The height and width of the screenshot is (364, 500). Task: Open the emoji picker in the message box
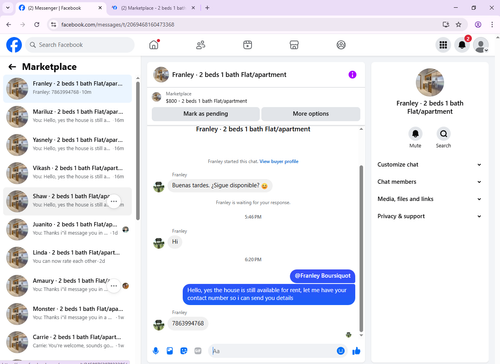coord(340,351)
